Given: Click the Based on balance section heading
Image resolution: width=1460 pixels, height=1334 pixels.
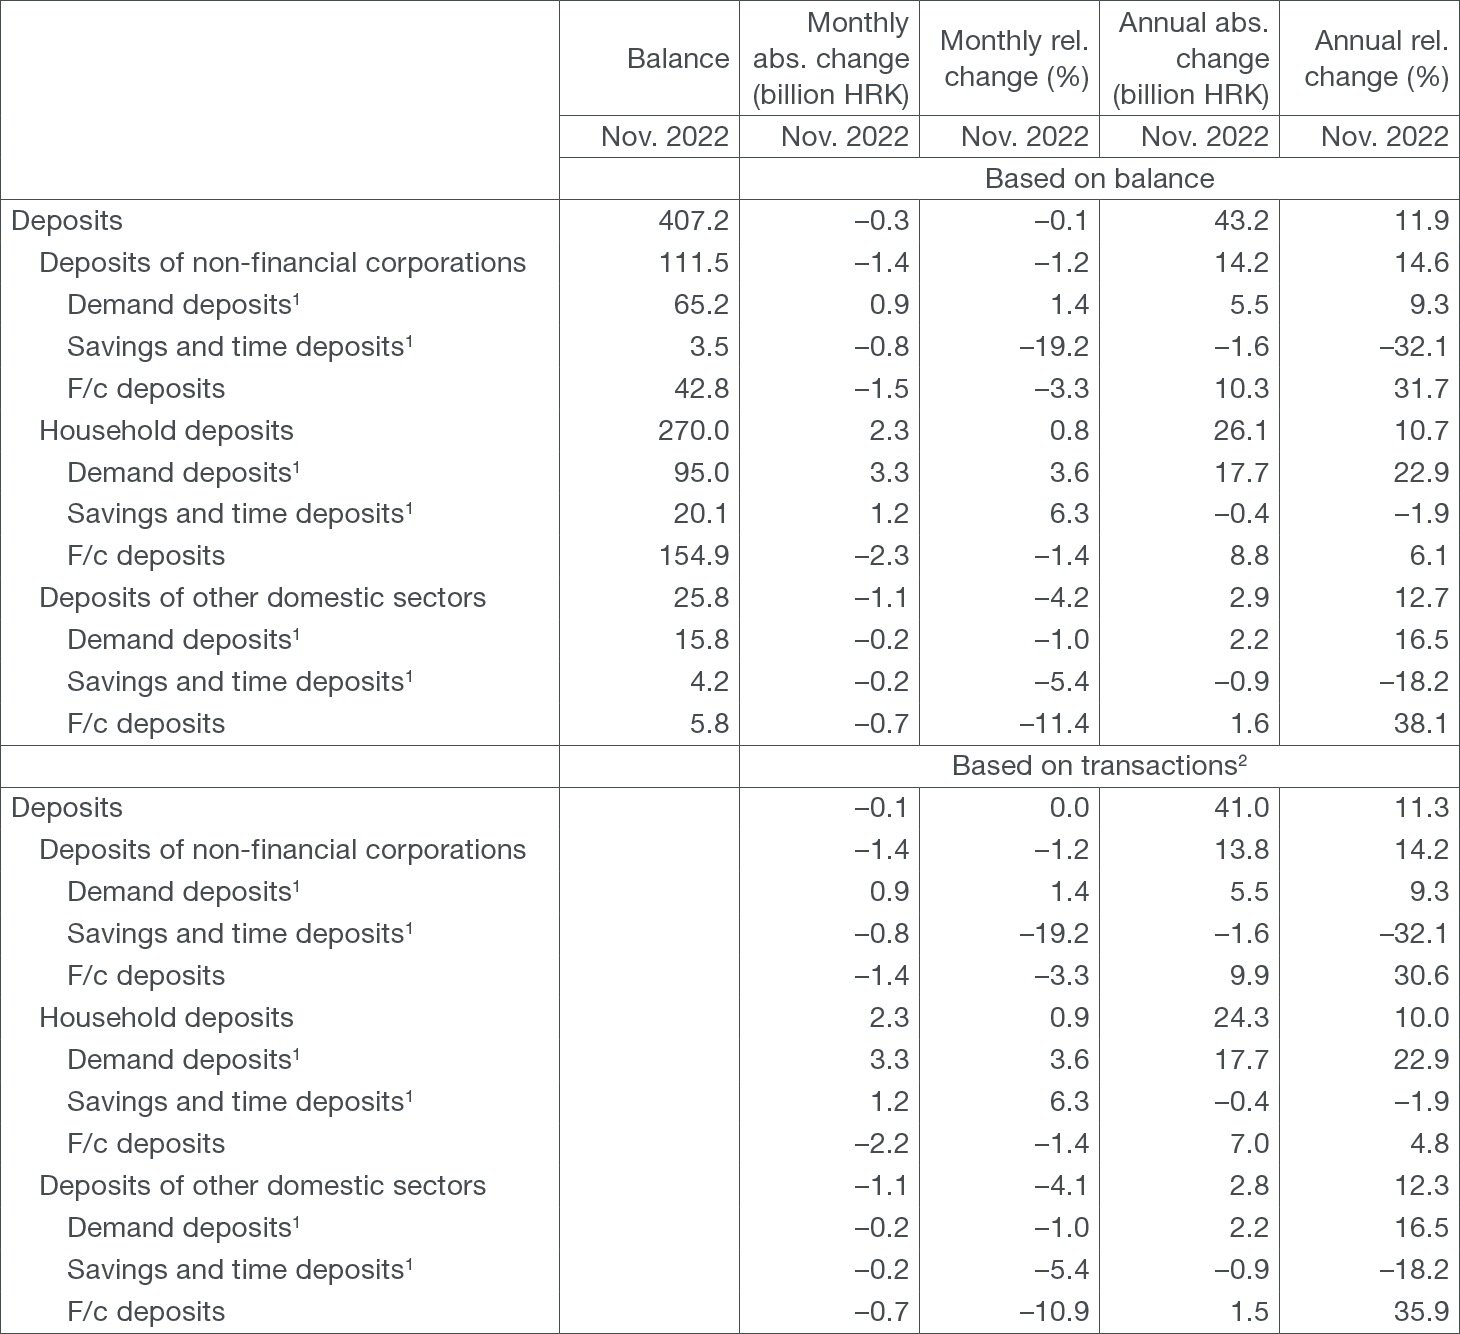Looking at the screenshot, I should pos(1099,179).
